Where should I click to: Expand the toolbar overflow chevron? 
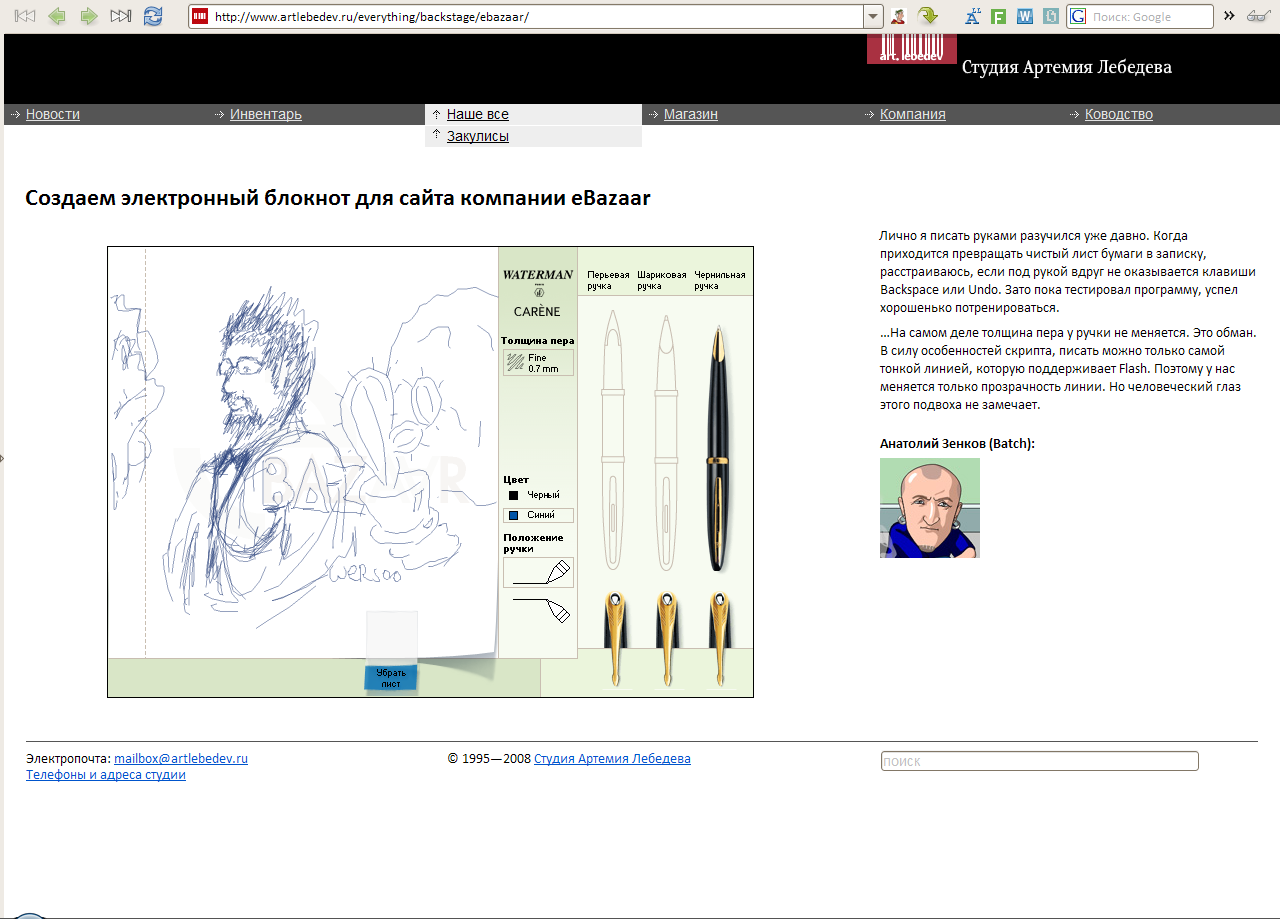pyautogui.click(x=1229, y=16)
